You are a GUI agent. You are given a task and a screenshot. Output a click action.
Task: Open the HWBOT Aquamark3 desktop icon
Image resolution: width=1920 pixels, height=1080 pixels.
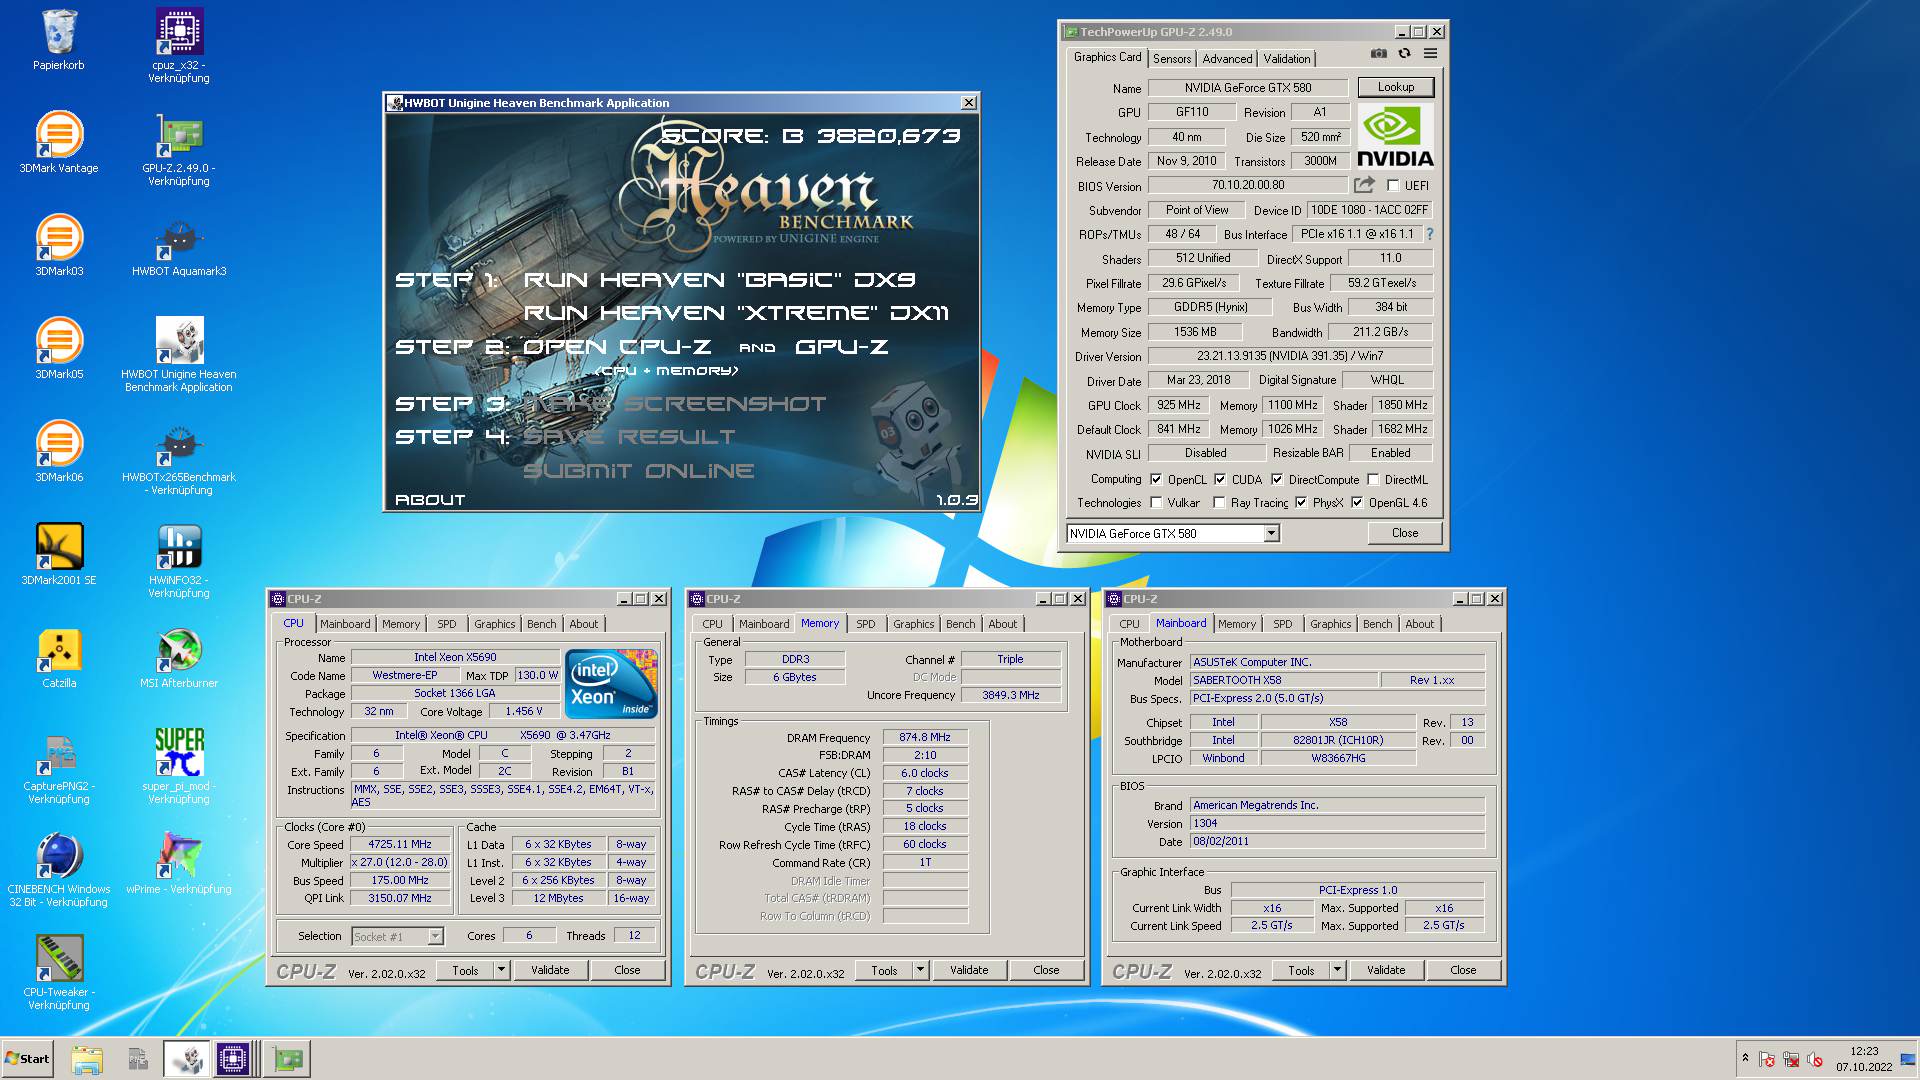click(179, 245)
